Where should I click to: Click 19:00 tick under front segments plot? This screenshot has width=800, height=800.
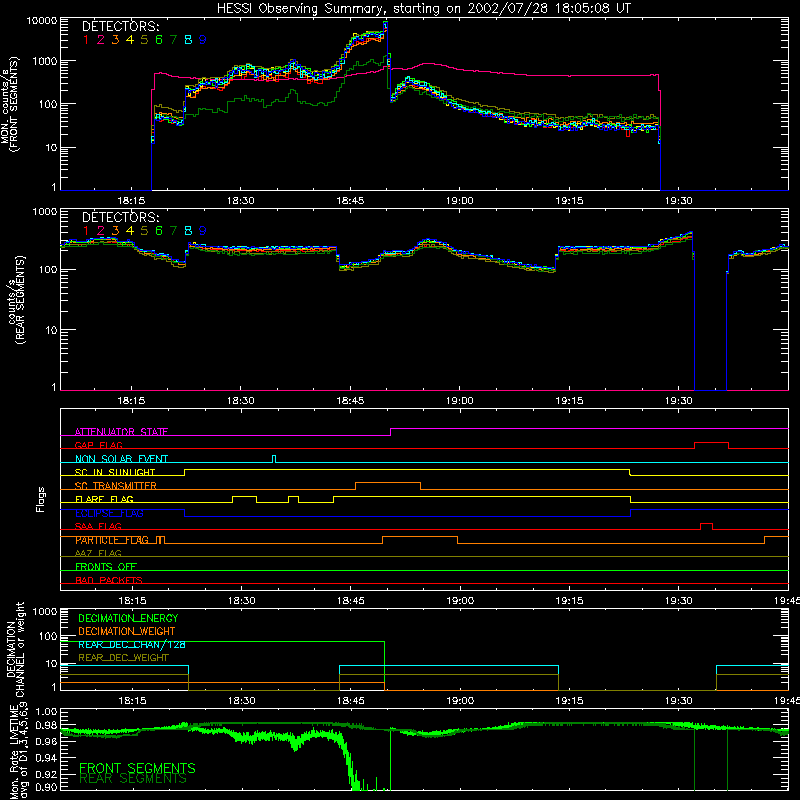pos(459,201)
